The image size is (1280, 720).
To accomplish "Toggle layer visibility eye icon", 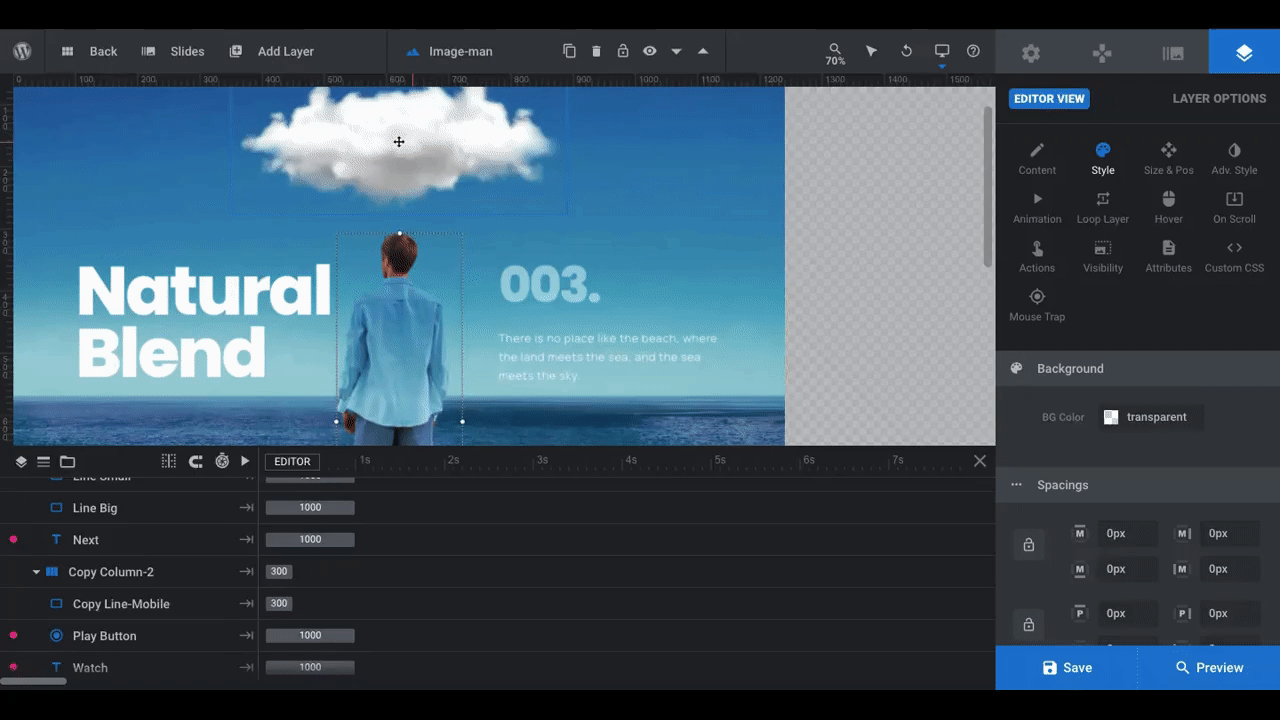I will point(650,51).
